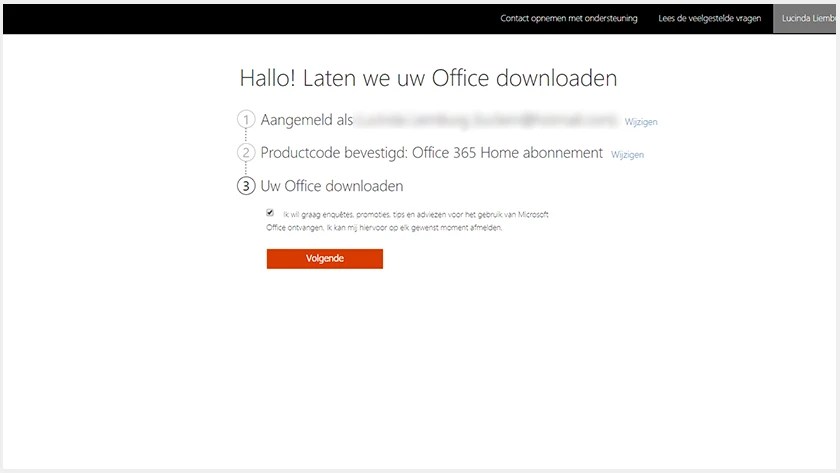The height and width of the screenshot is (473, 840).
Task: Click the orange Volgende button
Action: click(x=325, y=259)
